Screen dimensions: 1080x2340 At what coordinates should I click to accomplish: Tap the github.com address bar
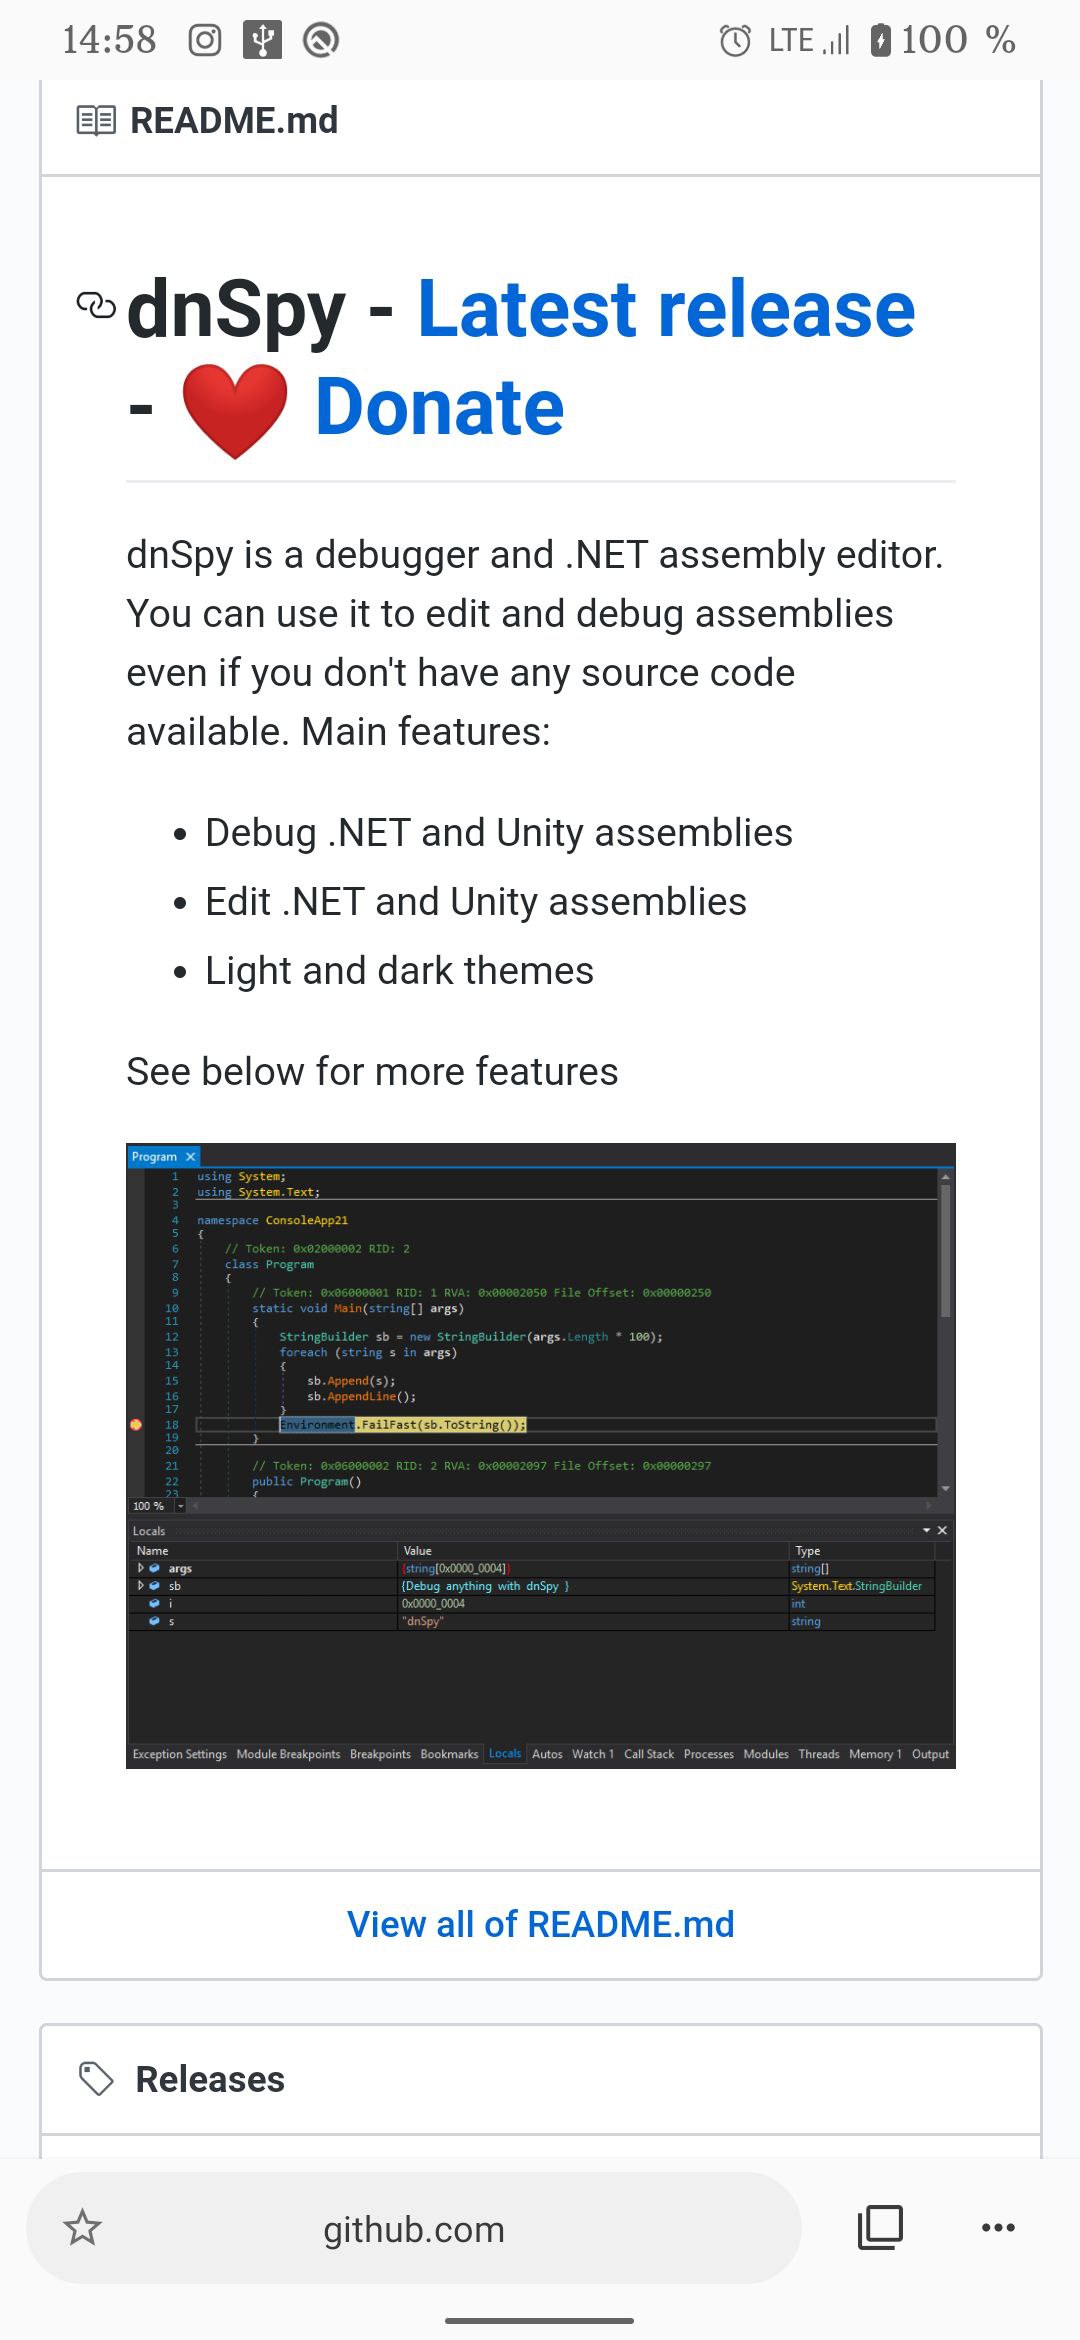pyautogui.click(x=414, y=2228)
